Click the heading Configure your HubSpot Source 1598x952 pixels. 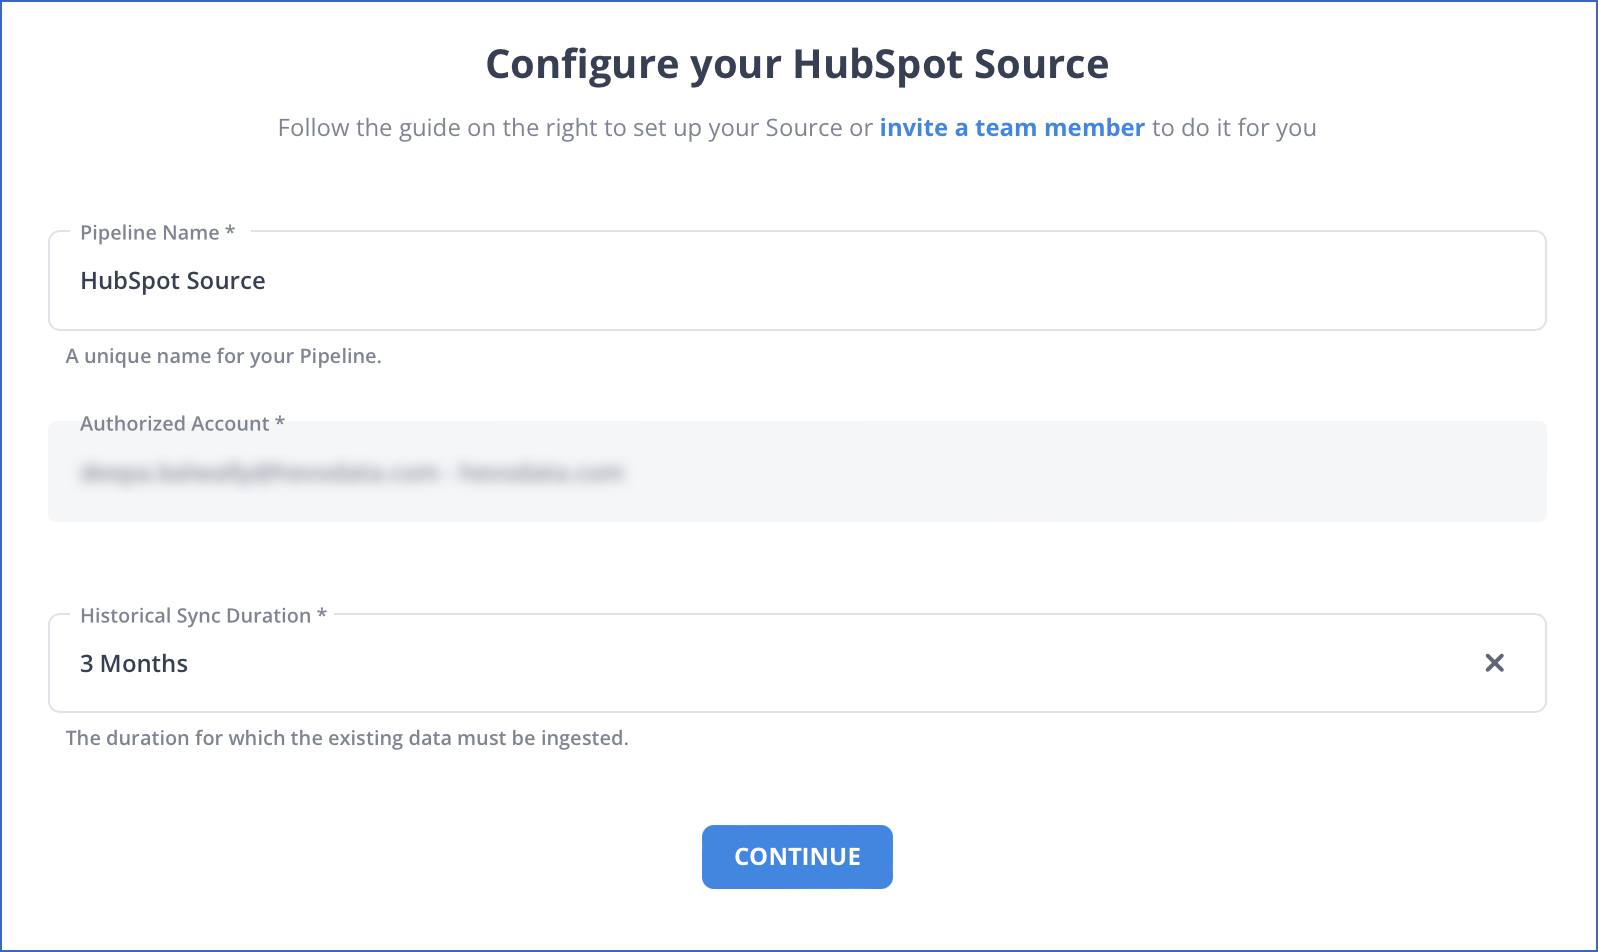coord(797,64)
